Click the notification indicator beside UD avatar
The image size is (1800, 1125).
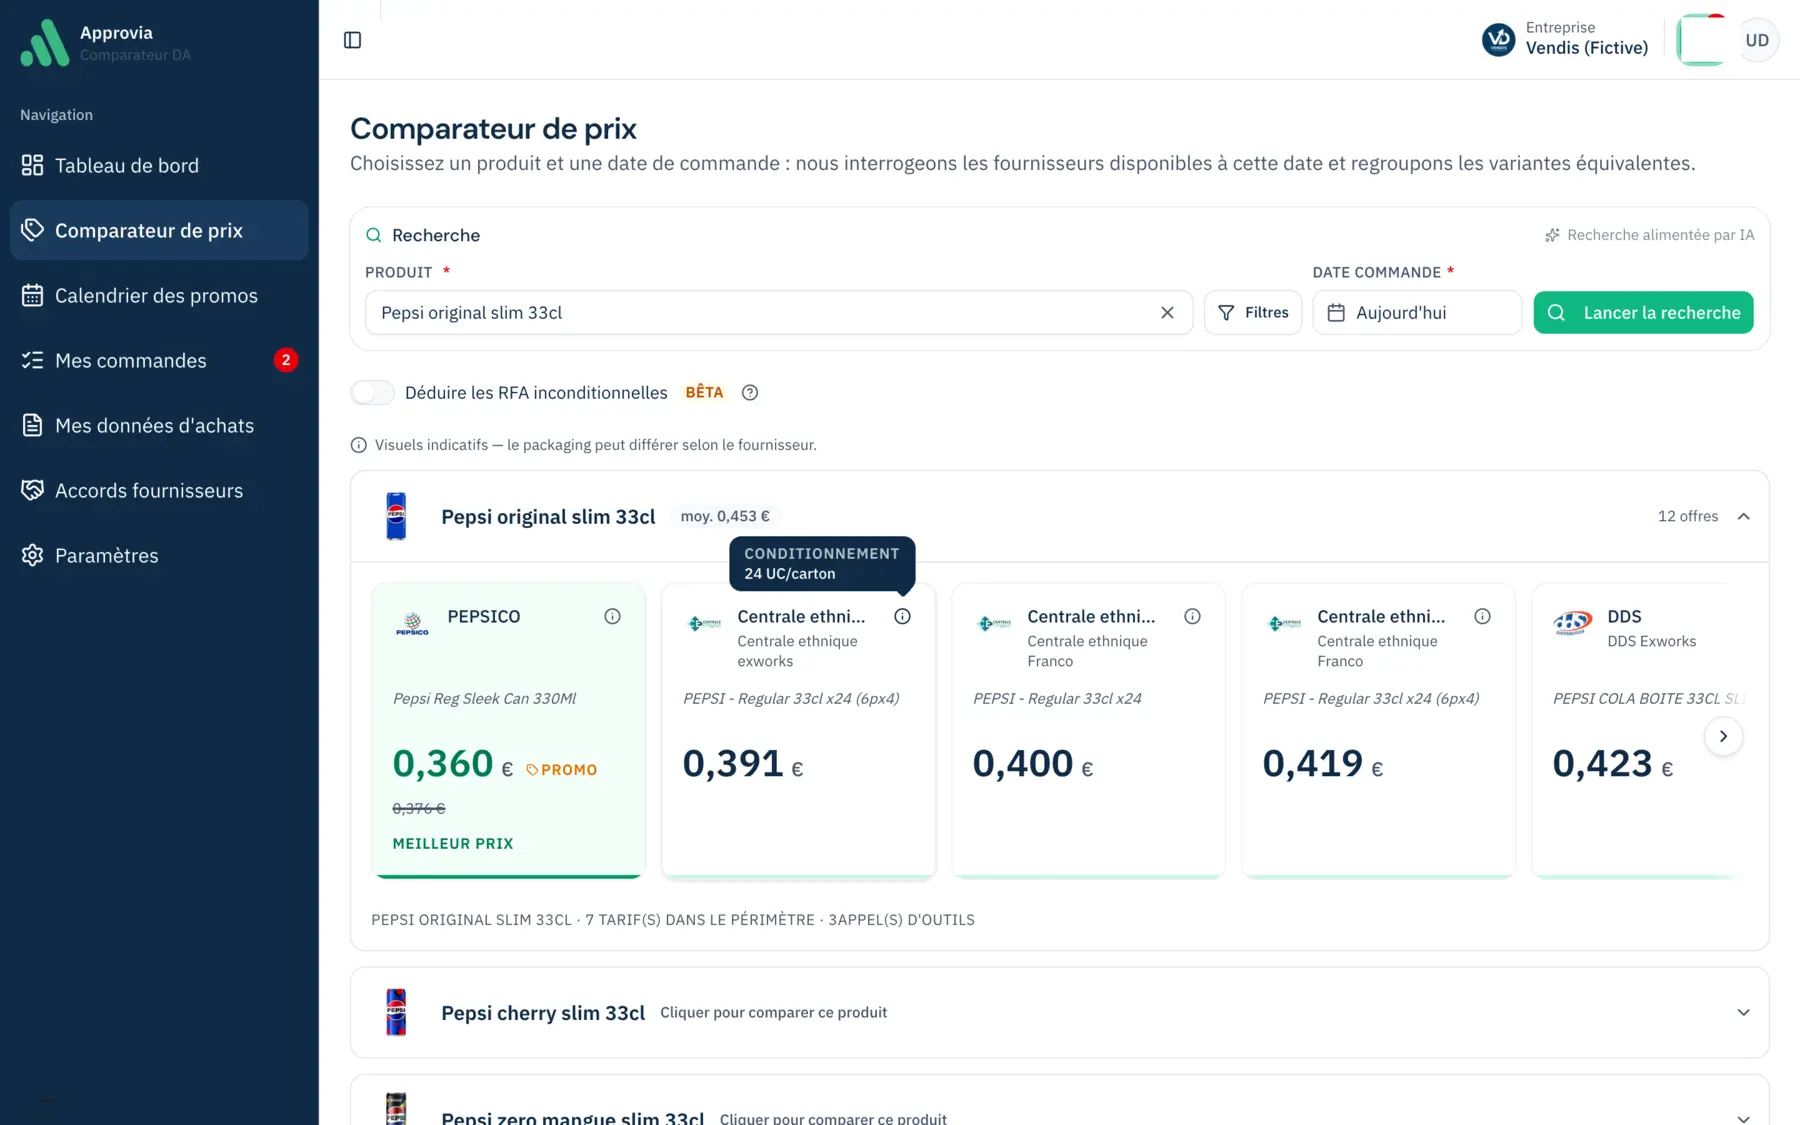click(x=1703, y=40)
